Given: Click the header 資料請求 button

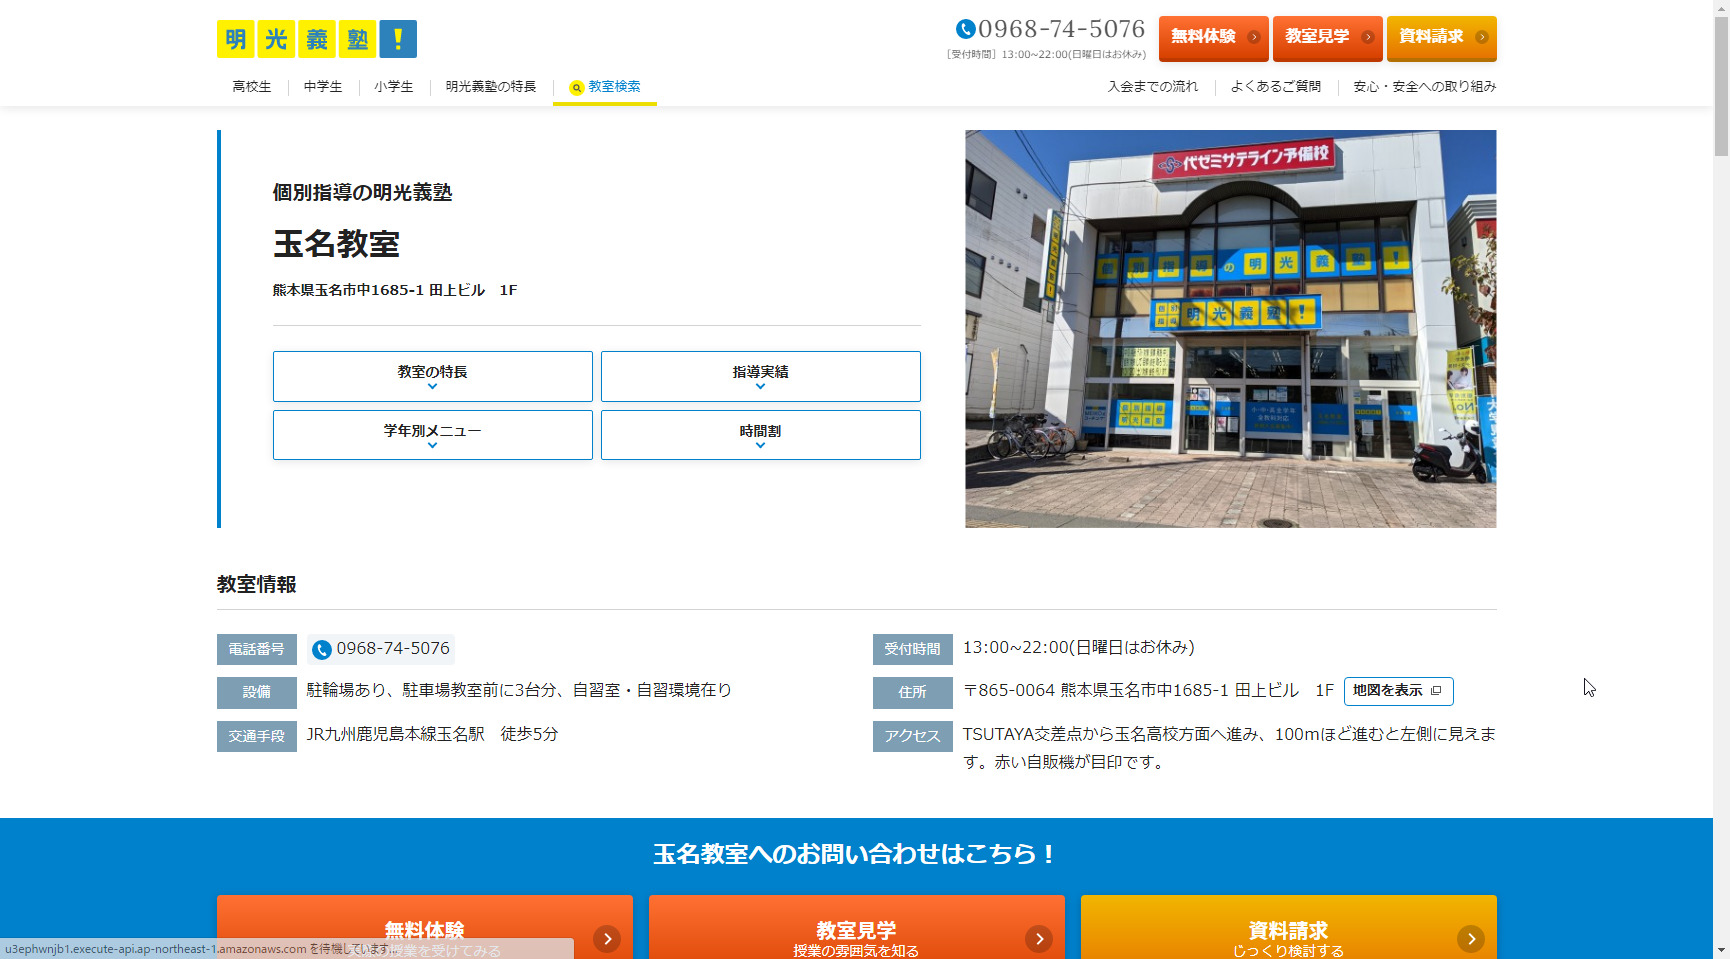Looking at the screenshot, I should 1442,38.
